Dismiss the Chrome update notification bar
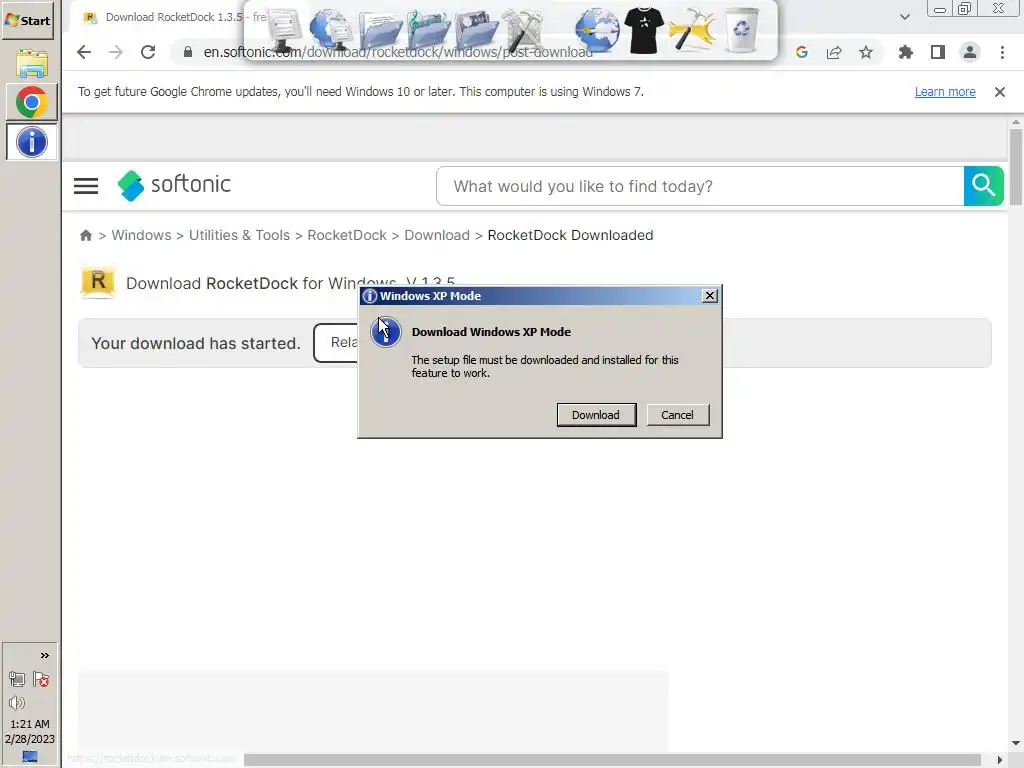 coord(1000,92)
